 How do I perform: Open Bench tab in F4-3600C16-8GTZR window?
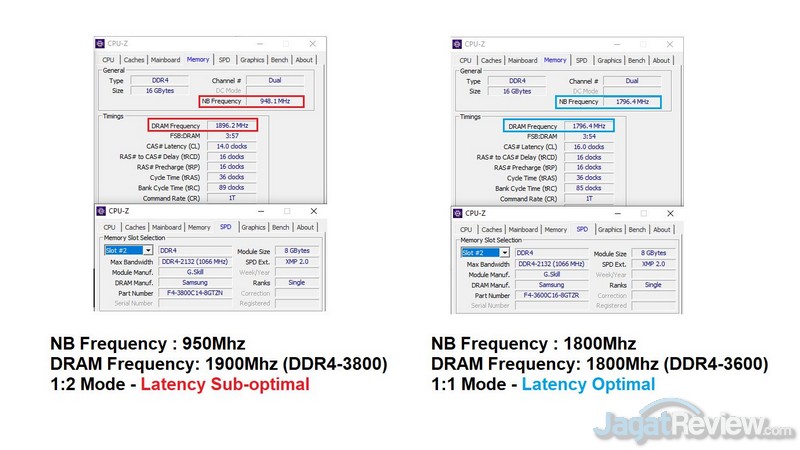tap(637, 230)
